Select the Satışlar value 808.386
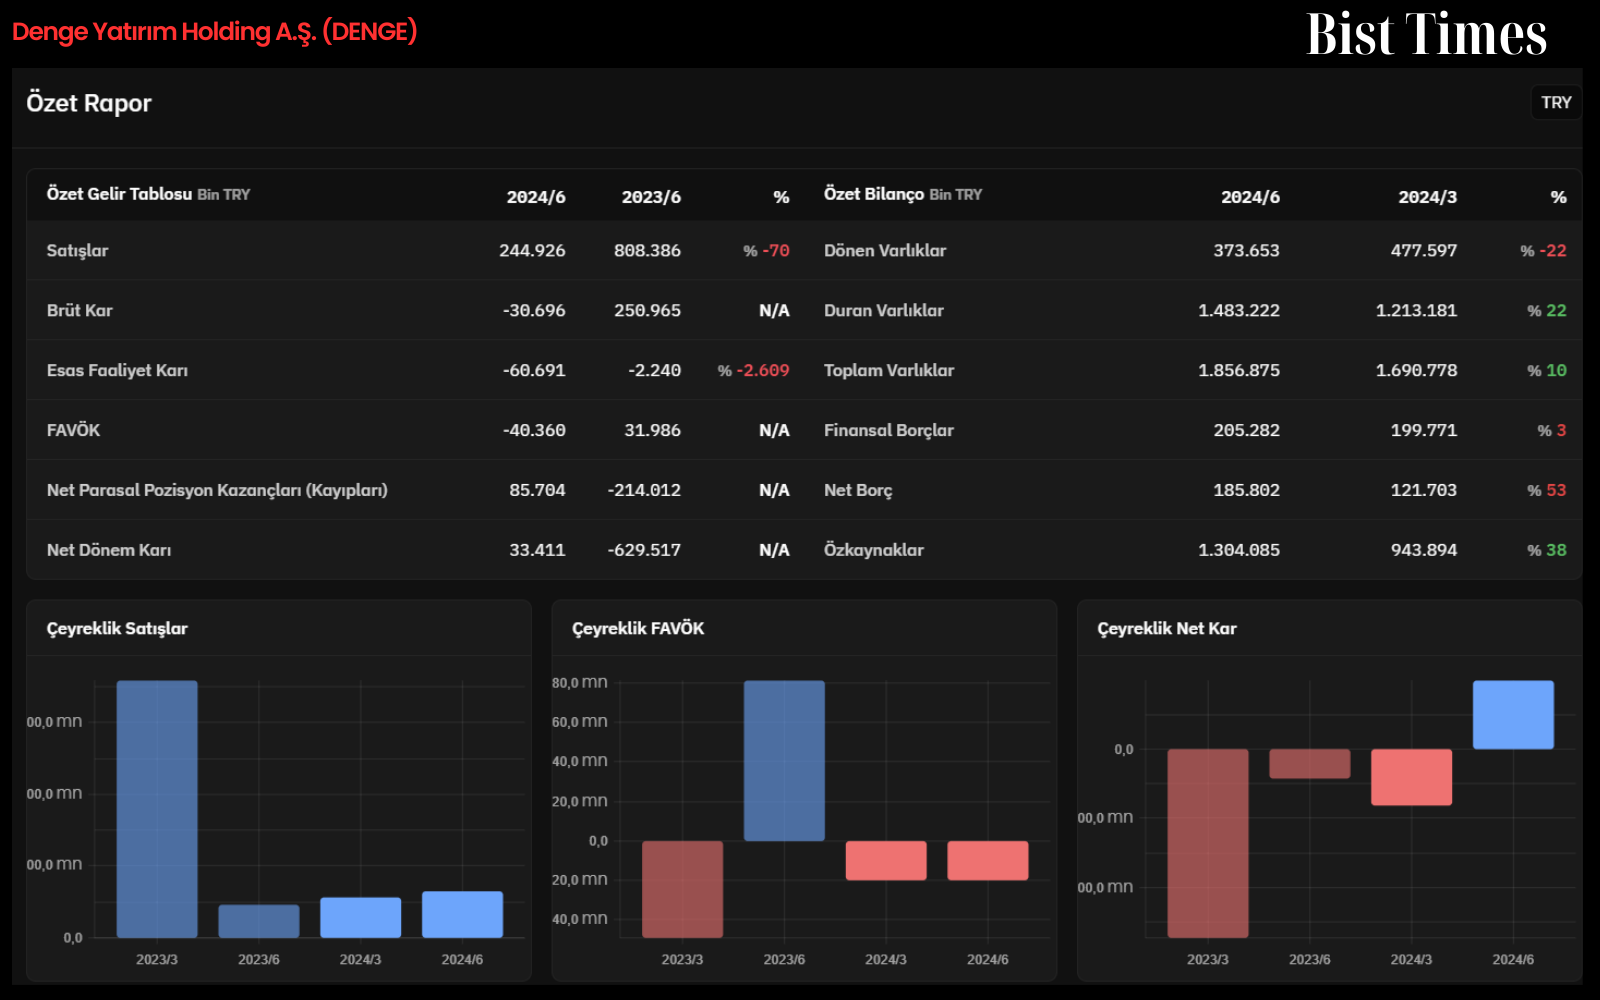 [x=647, y=250]
